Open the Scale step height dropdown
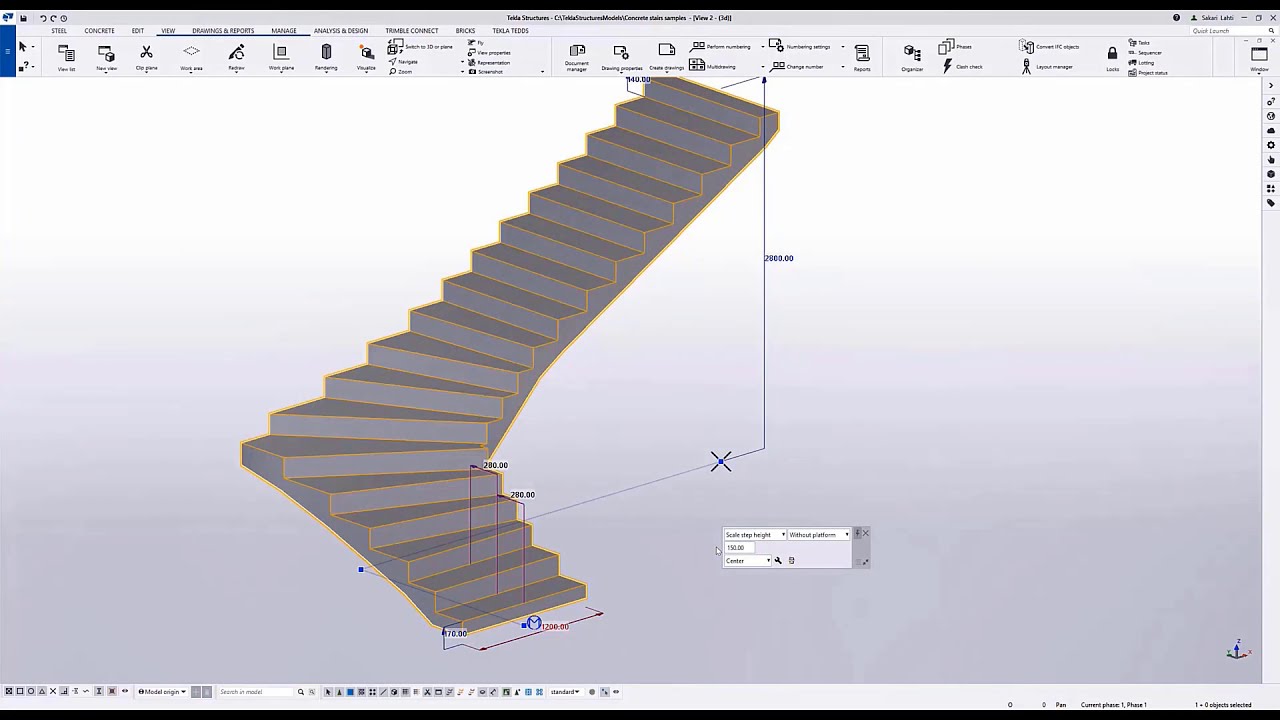1280x720 pixels. (x=755, y=535)
